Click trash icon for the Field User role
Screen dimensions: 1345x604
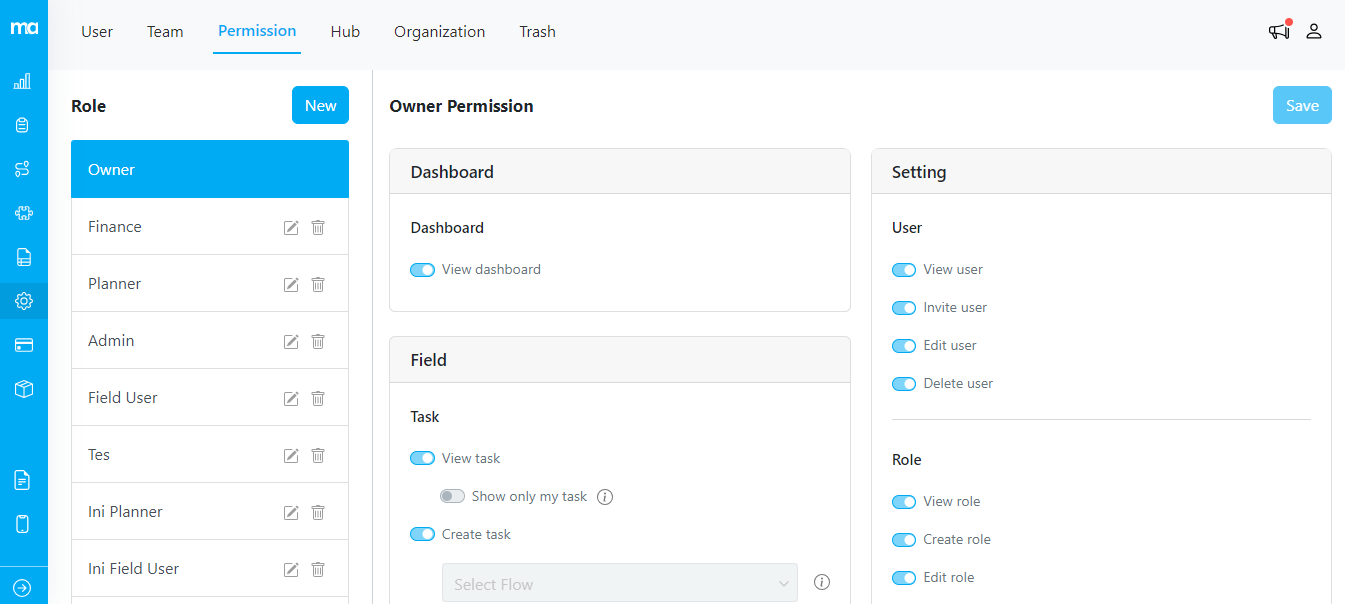click(x=318, y=399)
